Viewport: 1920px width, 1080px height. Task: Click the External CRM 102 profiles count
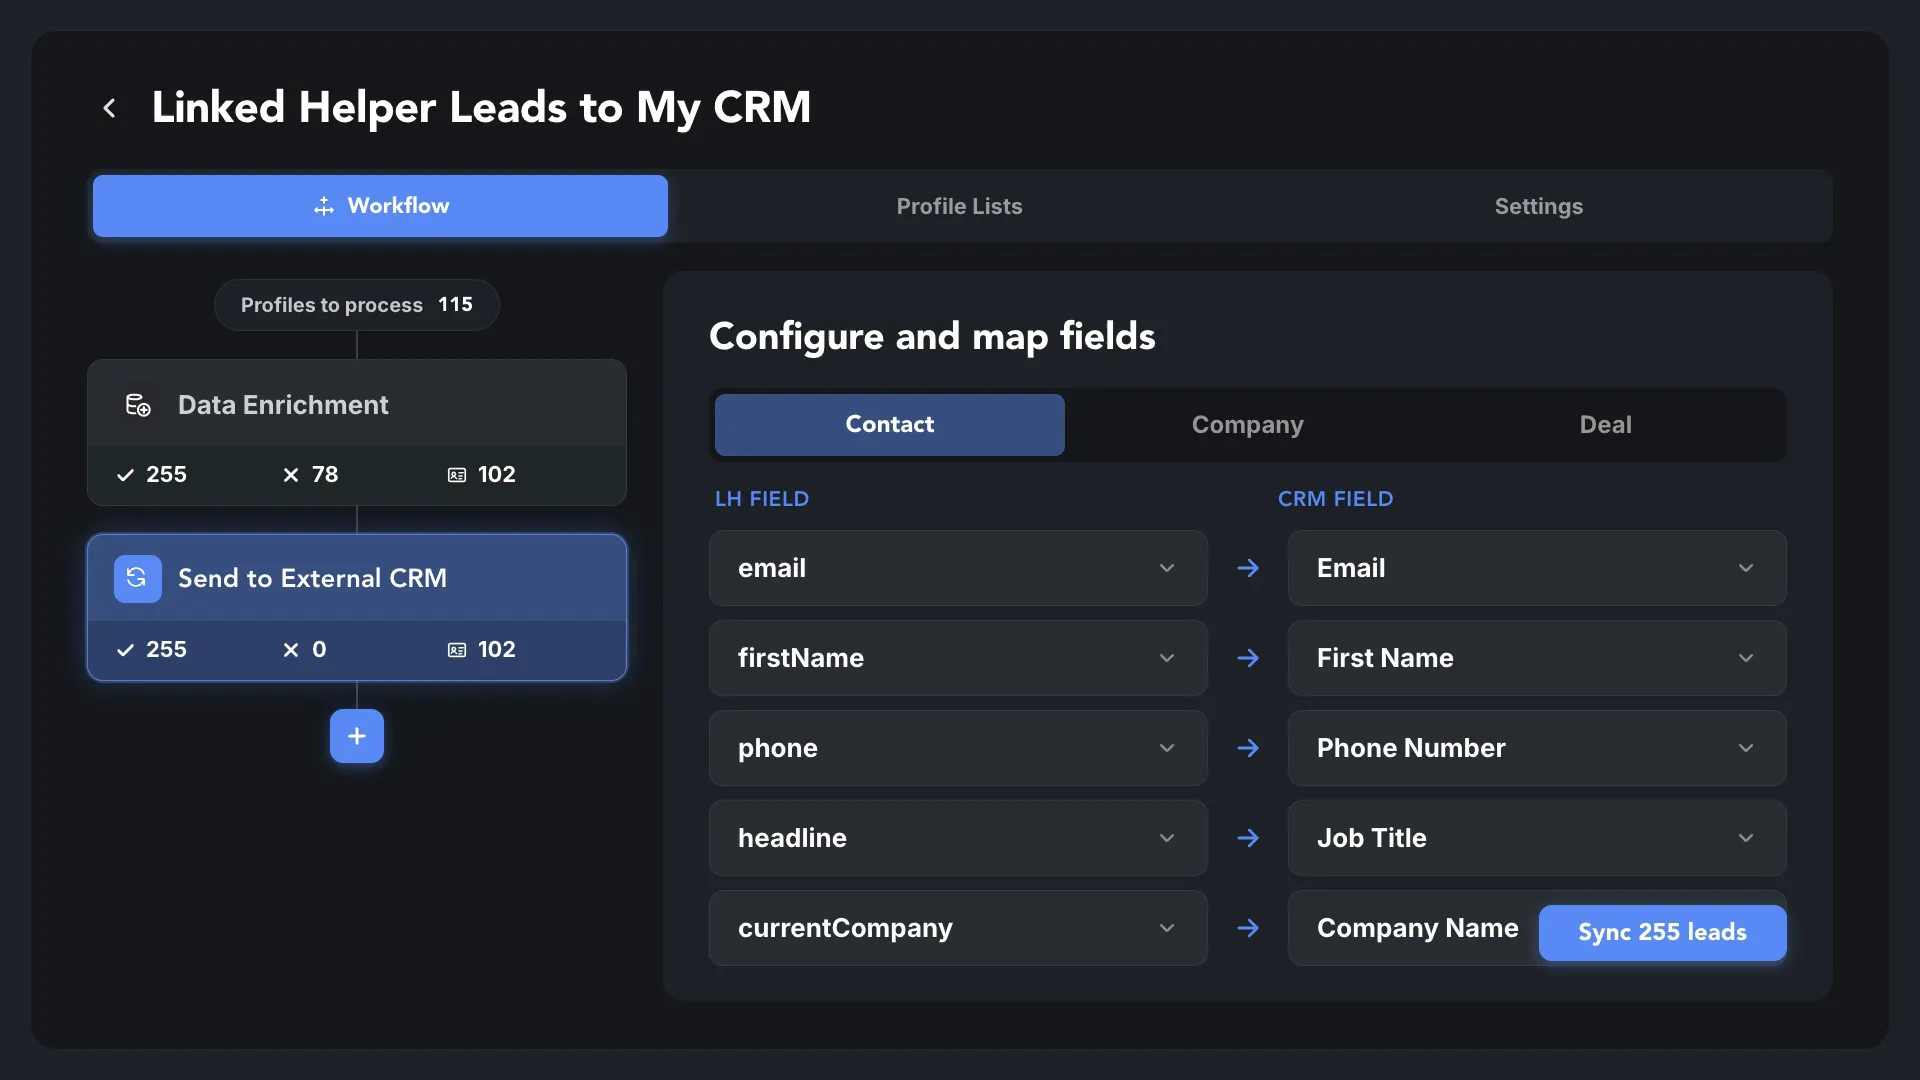[496, 650]
